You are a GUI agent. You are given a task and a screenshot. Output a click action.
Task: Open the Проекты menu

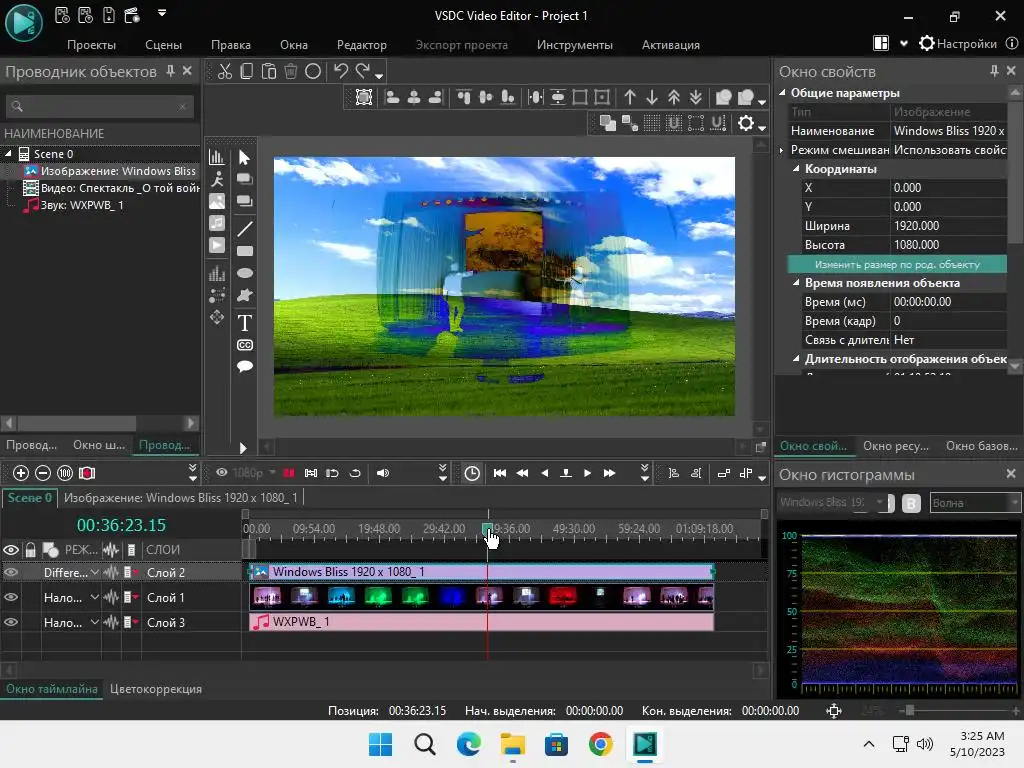click(91, 44)
